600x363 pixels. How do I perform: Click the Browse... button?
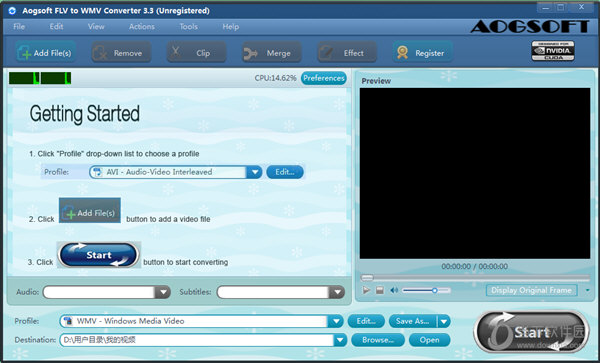pyautogui.click(x=378, y=340)
